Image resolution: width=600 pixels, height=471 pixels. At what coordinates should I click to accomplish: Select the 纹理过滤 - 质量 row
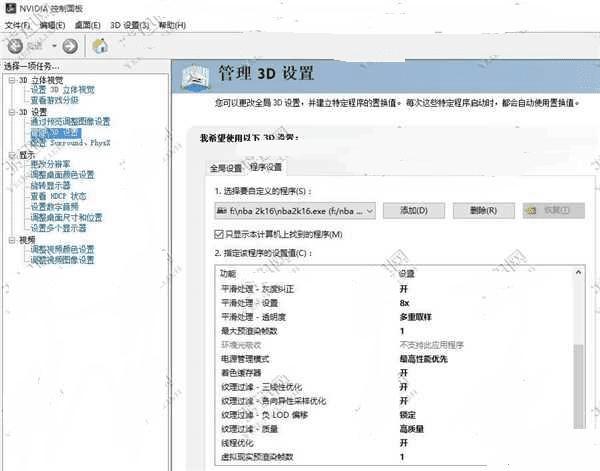pyautogui.click(x=394, y=429)
